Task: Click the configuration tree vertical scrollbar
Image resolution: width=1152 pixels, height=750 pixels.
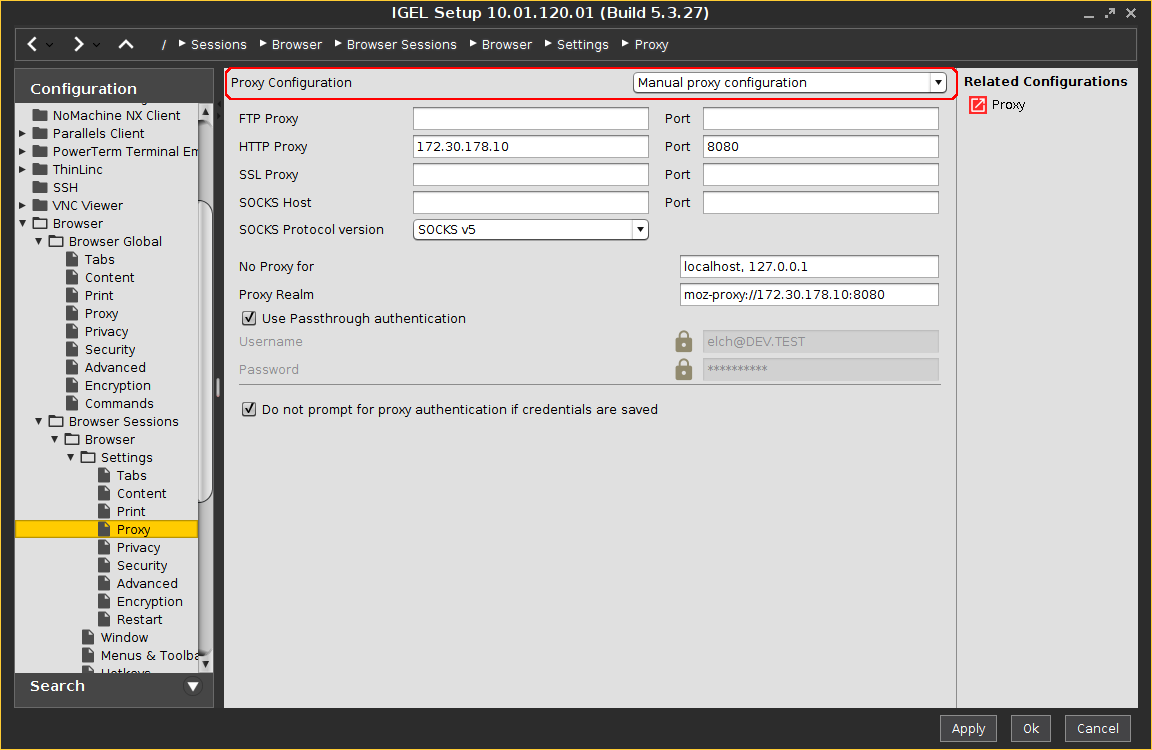Action: pyautogui.click(x=206, y=350)
